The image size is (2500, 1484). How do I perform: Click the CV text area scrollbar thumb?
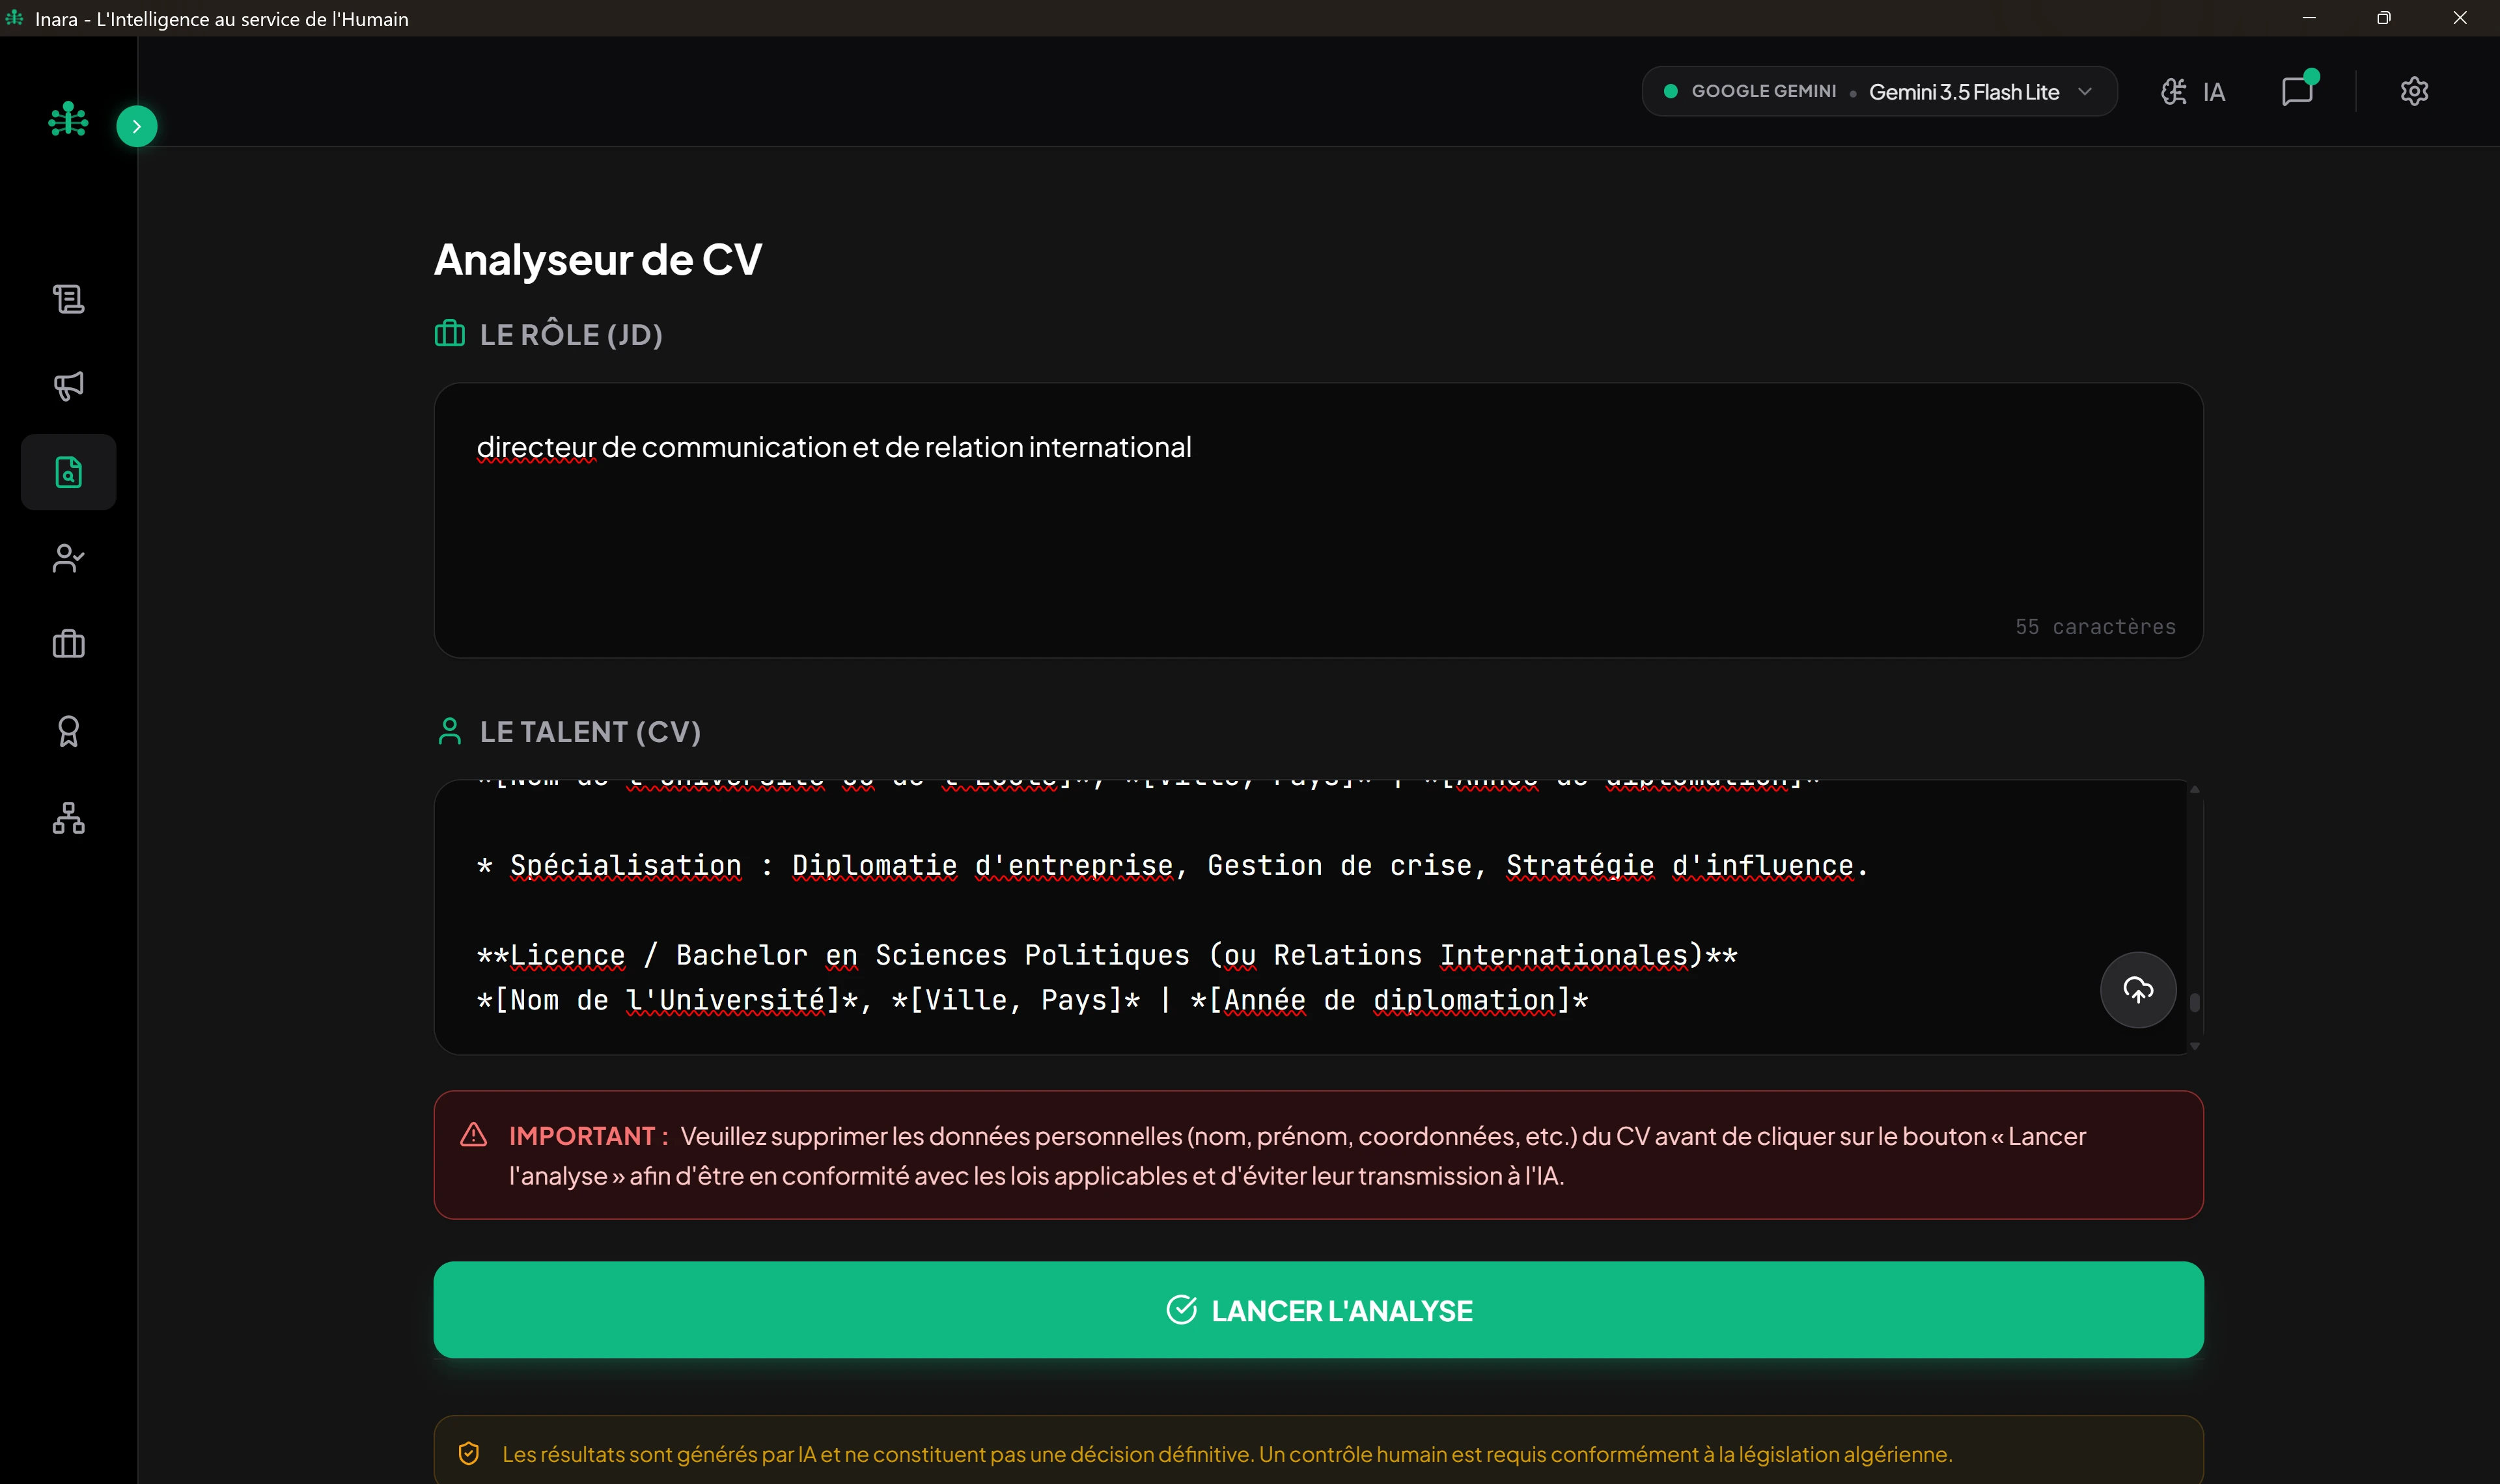[x=2194, y=1002]
